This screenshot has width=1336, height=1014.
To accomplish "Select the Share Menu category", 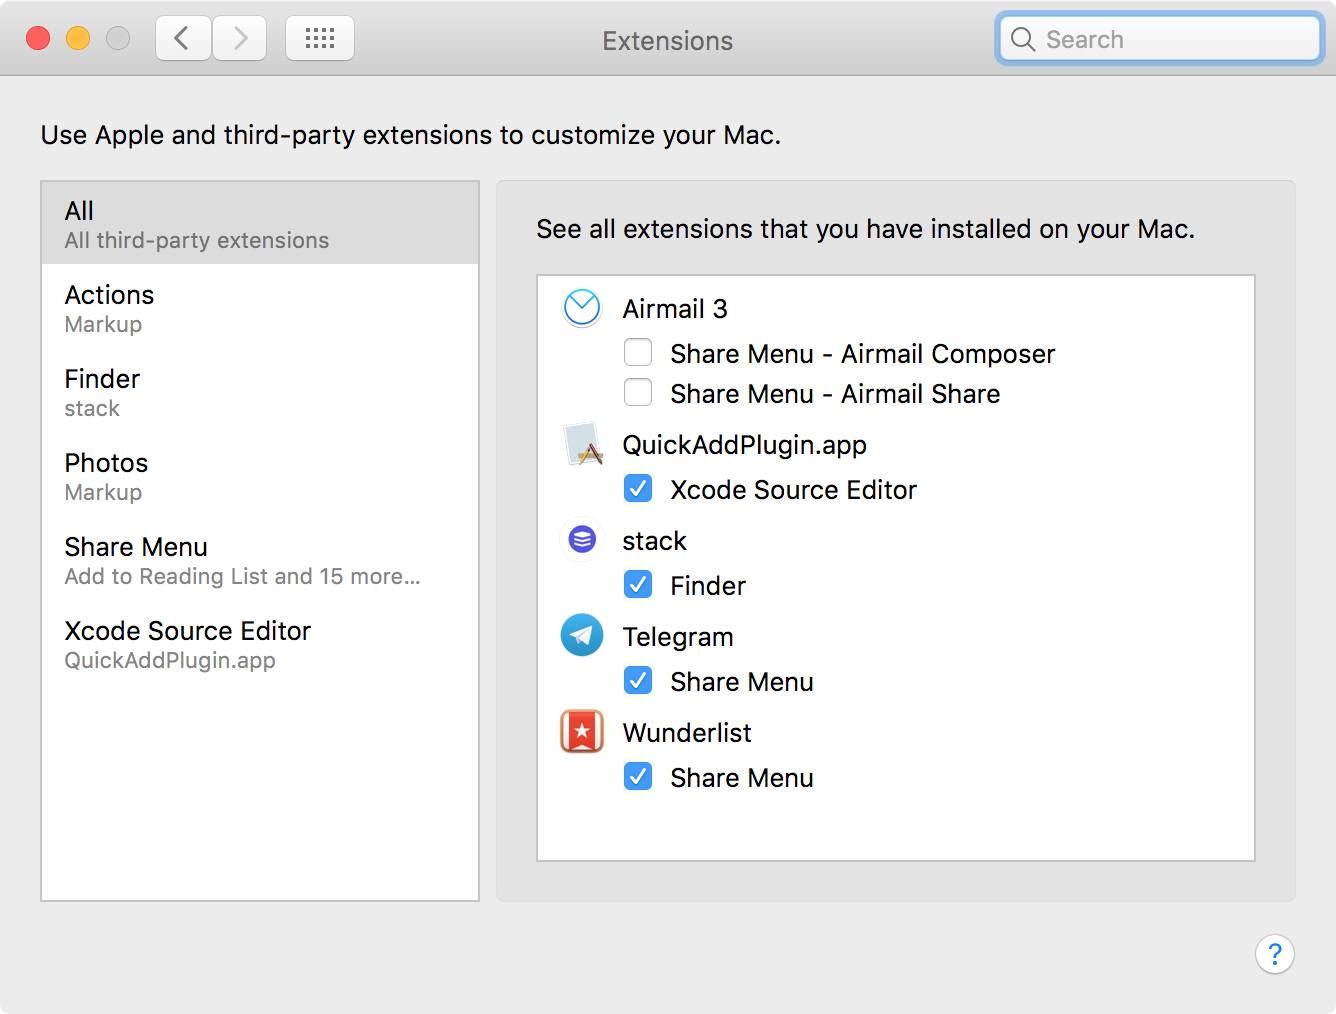I will (x=260, y=560).
